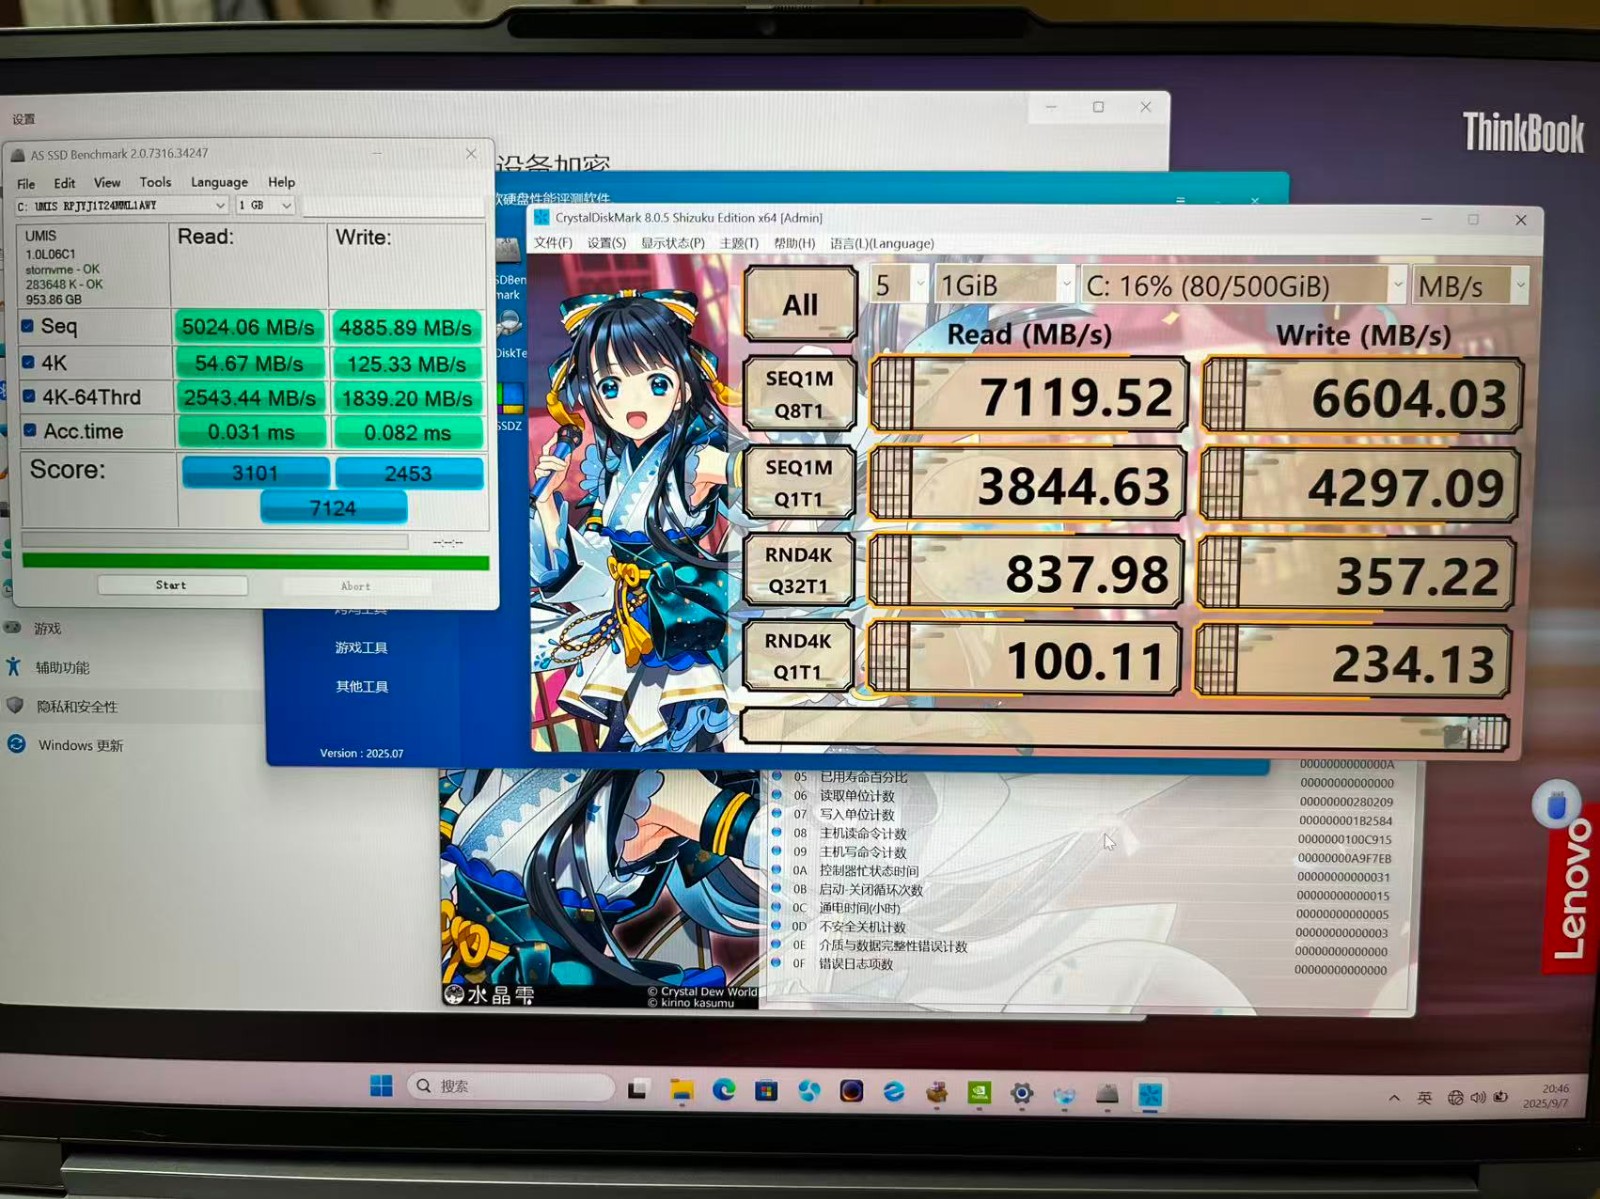Click the input language indicator 英
Viewport: 1600px width, 1199px height.
pyautogui.click(x=1425, y=1098)
